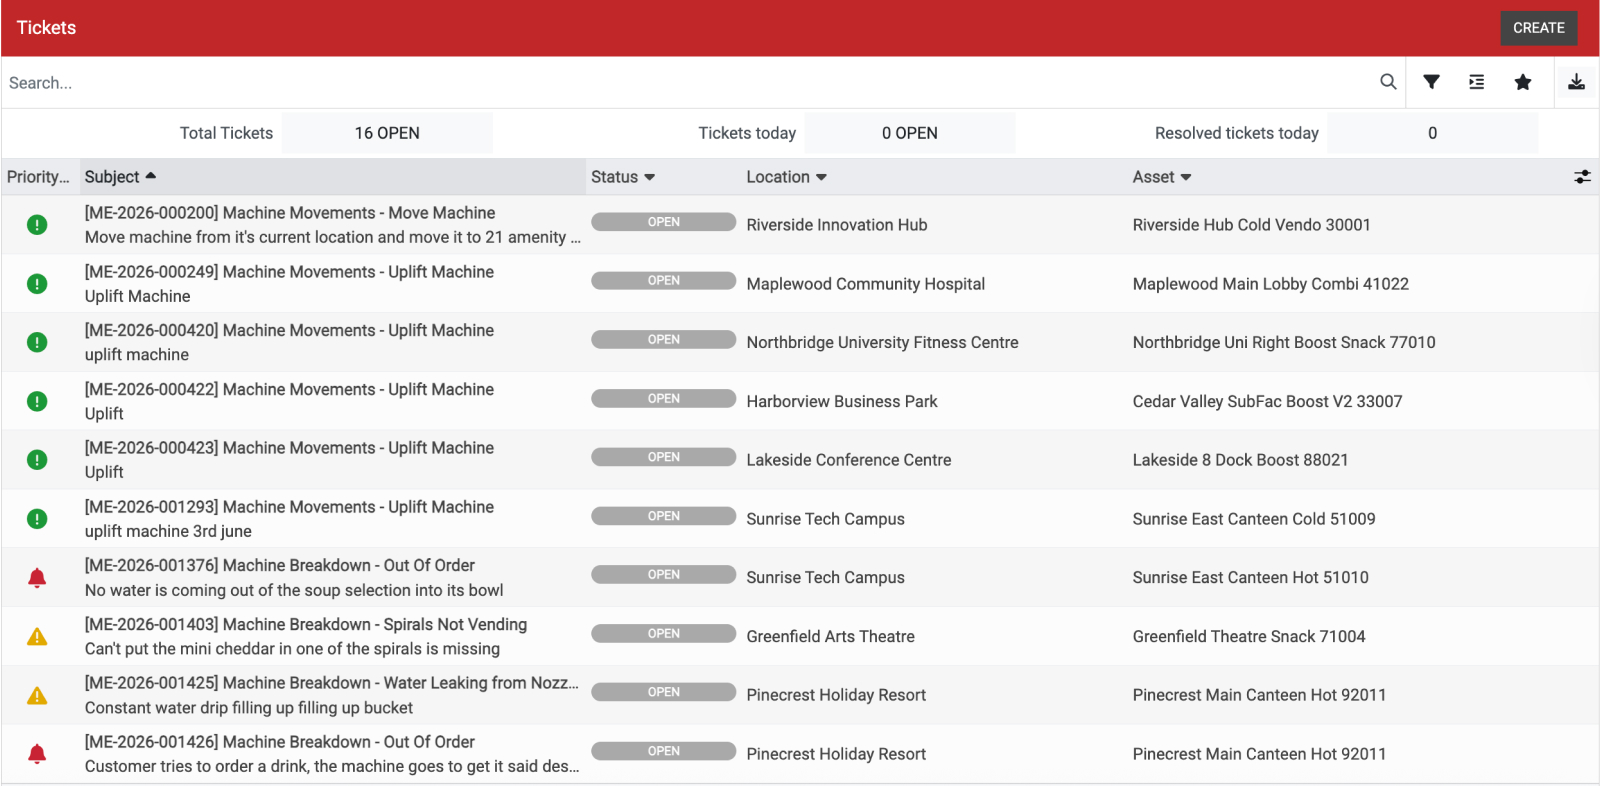
Task: Click the group-by indent icon
Action: [x=1476, y=82]
